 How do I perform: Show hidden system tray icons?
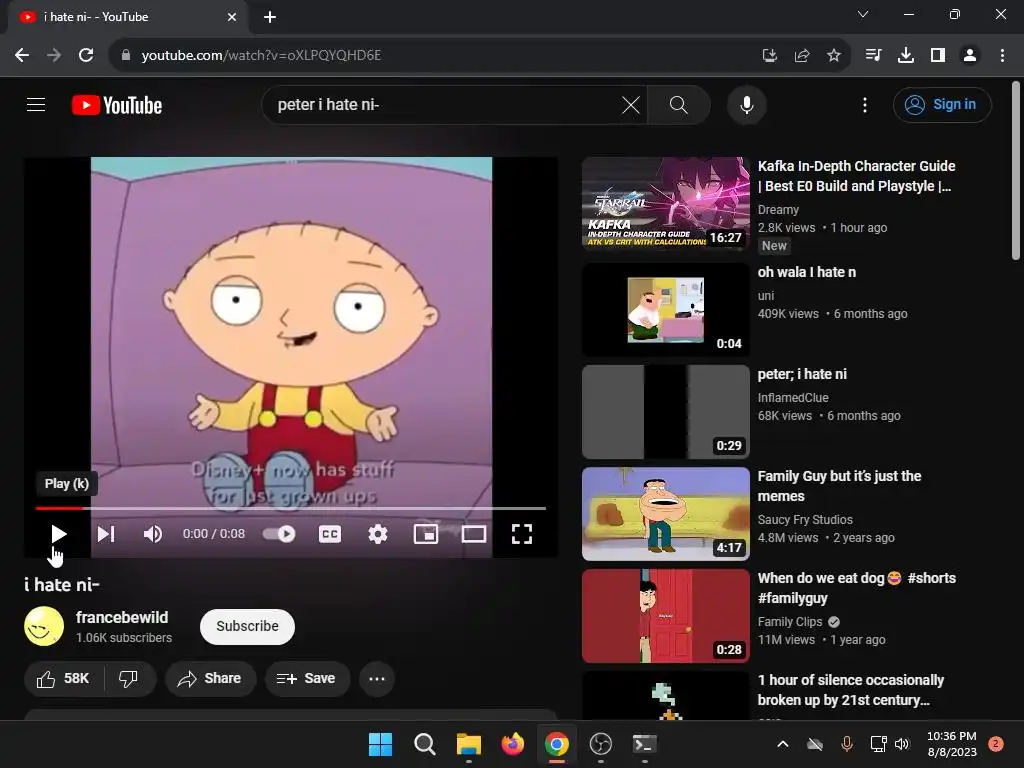tap(782, 744)
